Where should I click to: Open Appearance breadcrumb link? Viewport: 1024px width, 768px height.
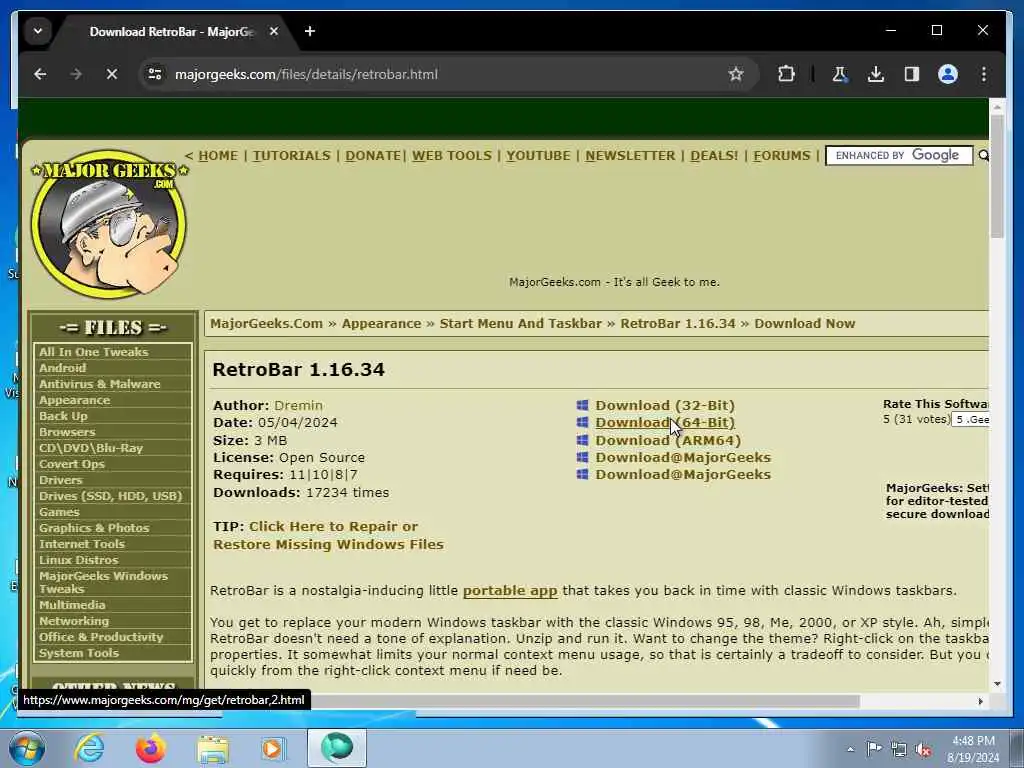tap(381, 324)
